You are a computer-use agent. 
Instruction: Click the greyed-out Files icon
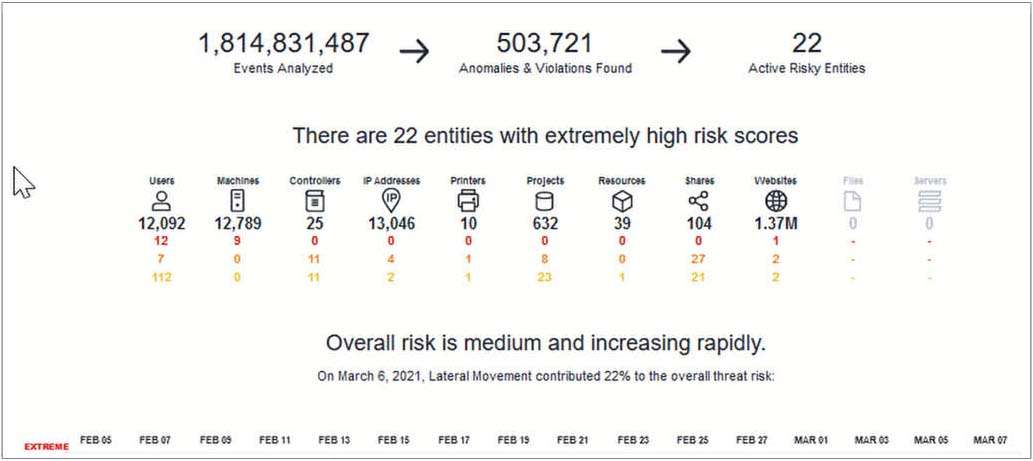[853, 201]
